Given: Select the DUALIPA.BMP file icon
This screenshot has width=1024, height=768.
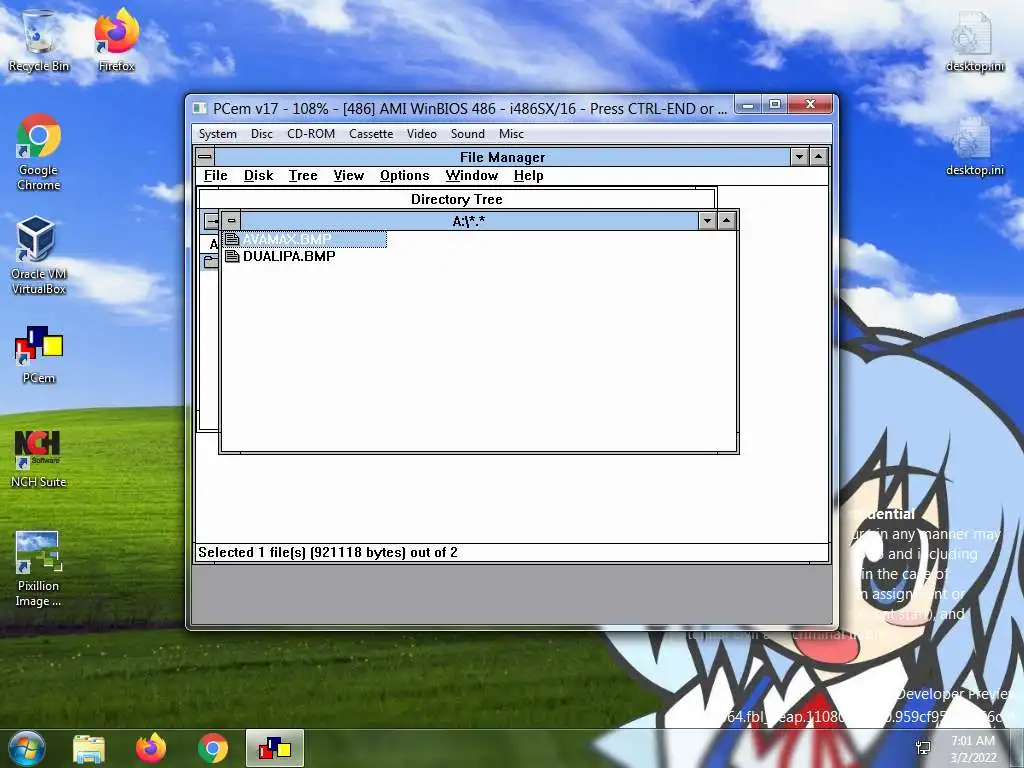Looking at the screenshot, I should click(232, 256).
